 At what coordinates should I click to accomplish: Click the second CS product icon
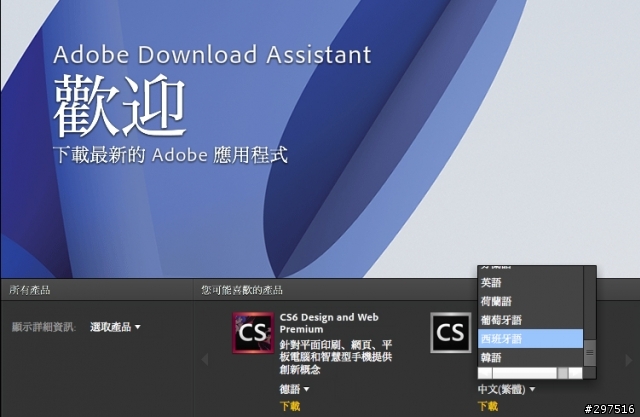[x=451, y=333]
